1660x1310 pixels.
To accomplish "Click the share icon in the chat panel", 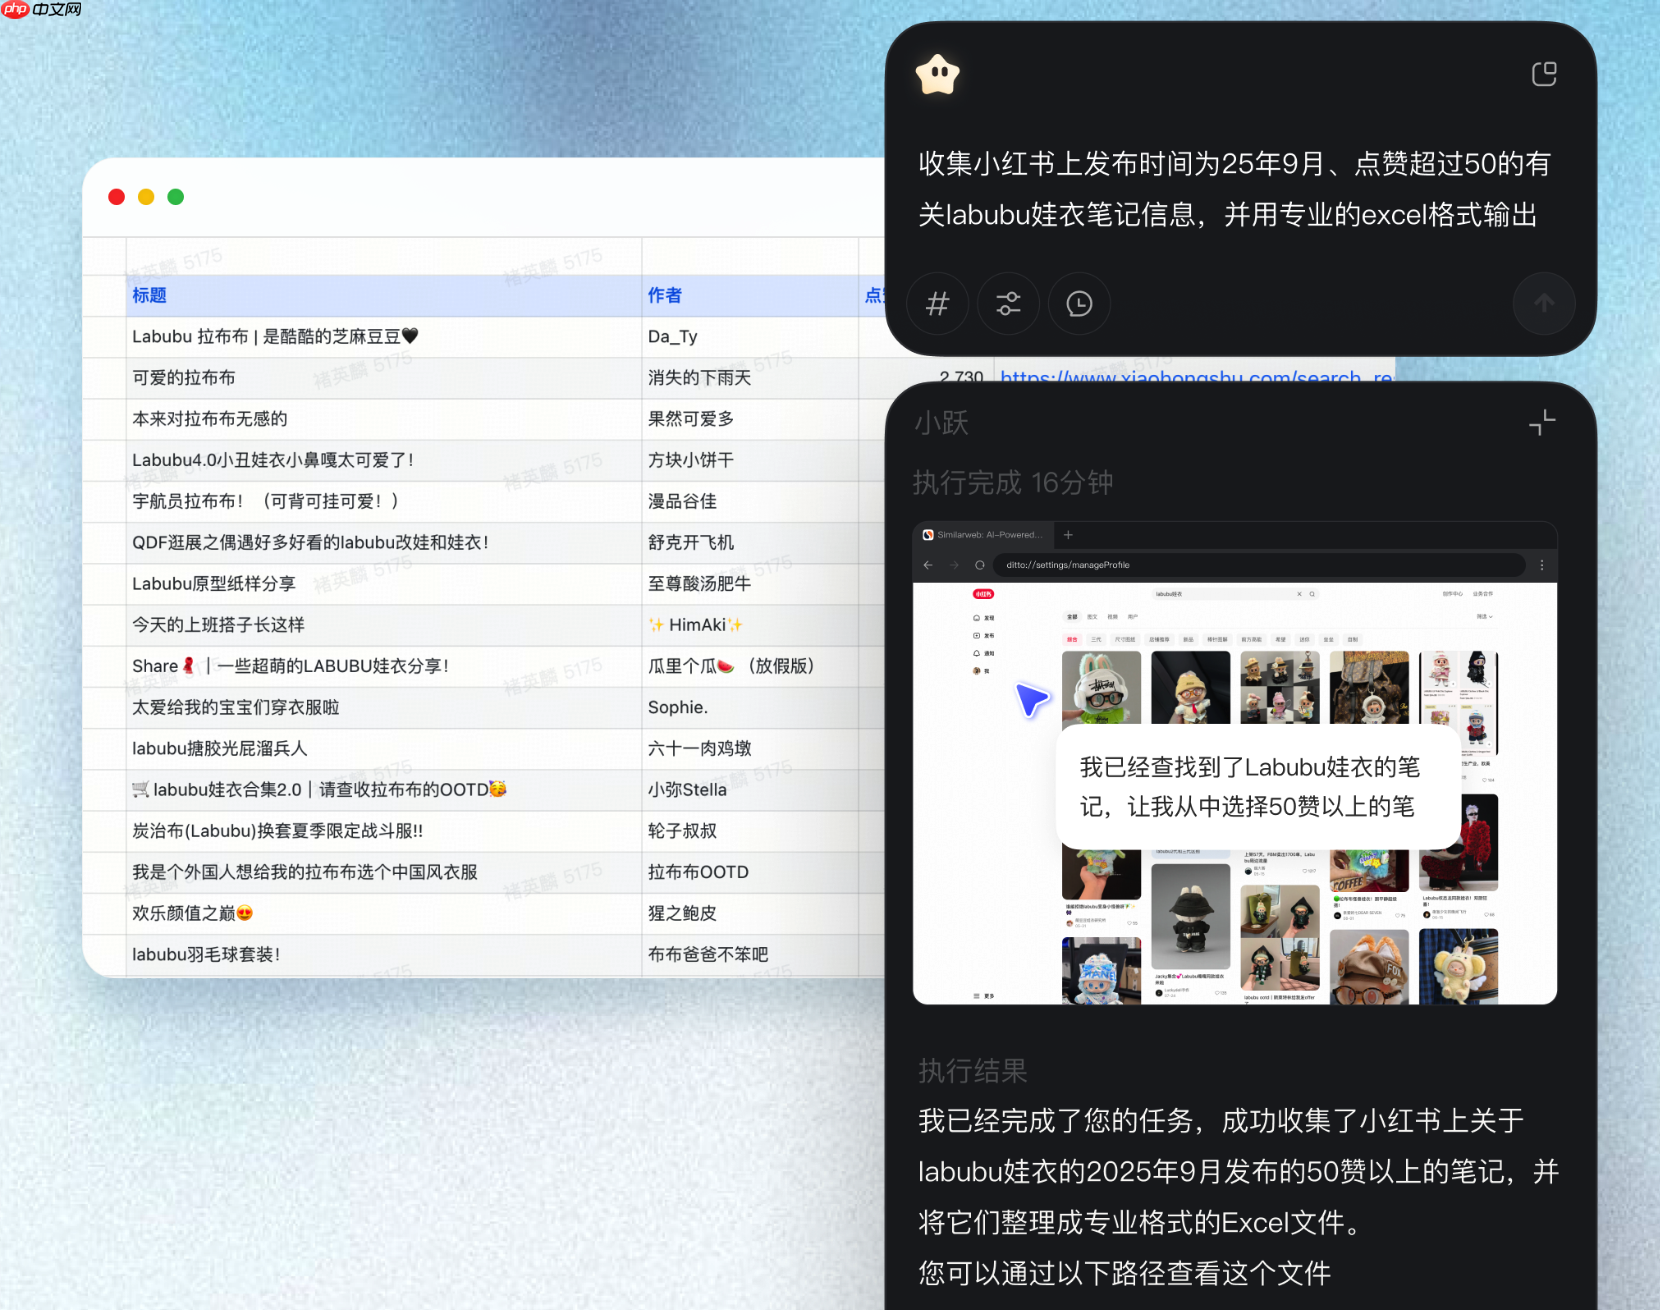I will pyautogui.click(x=1546, y=73).
